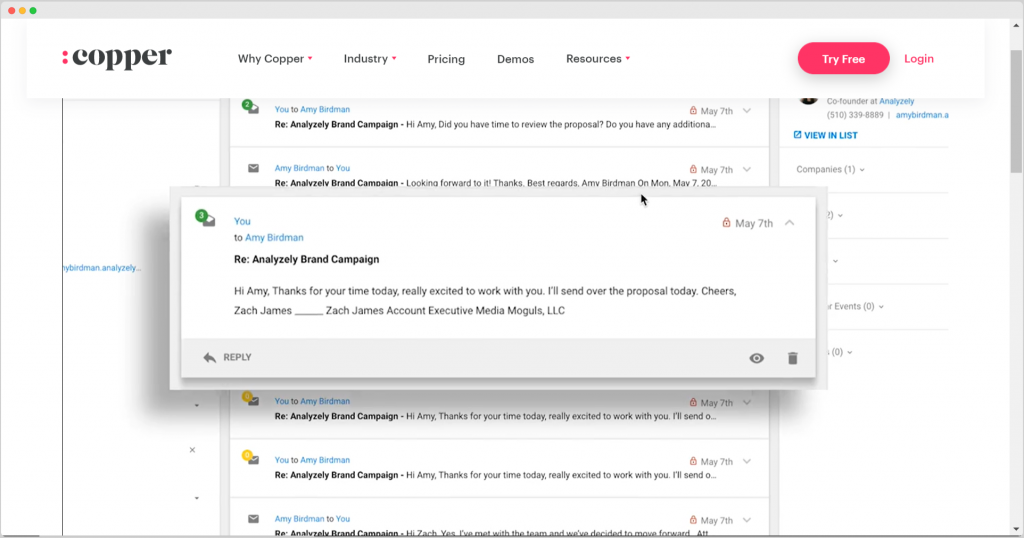The height and width of the screenshot is (538, 1024).
Task: Click the page vertical scrollbar
Action: click(1016, 111)
